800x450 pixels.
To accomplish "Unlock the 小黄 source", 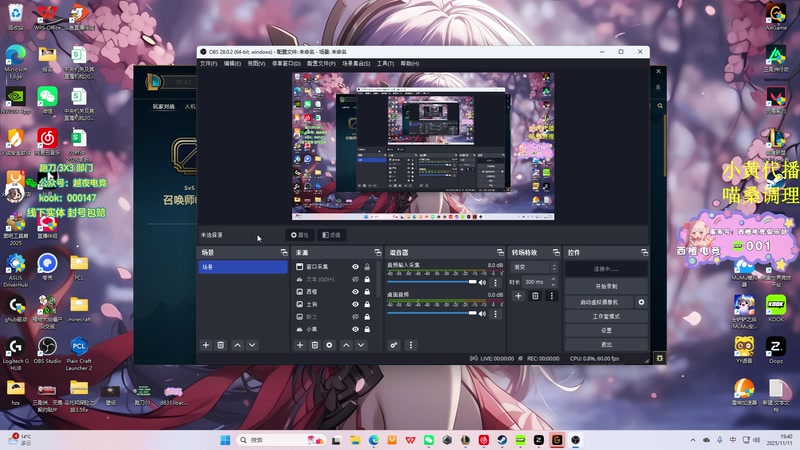I will tap(367, 330).
